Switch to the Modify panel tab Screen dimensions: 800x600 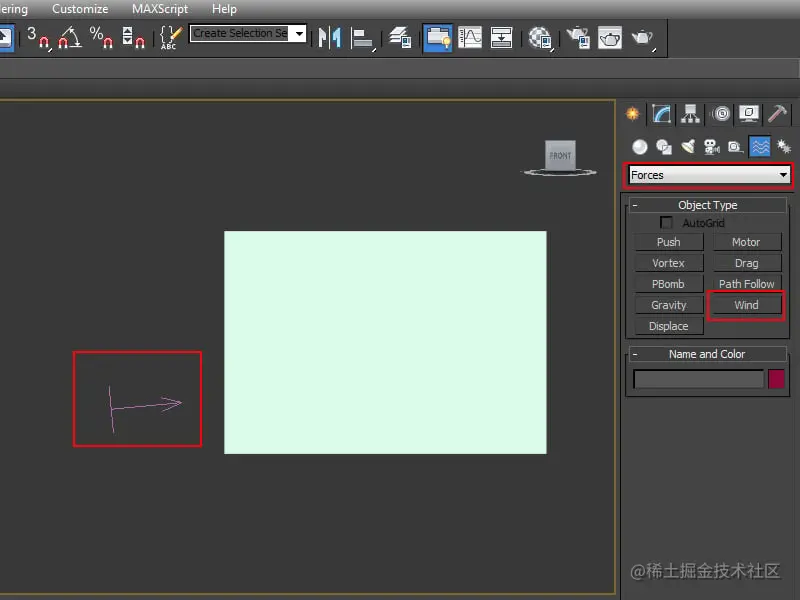[661, 113]
